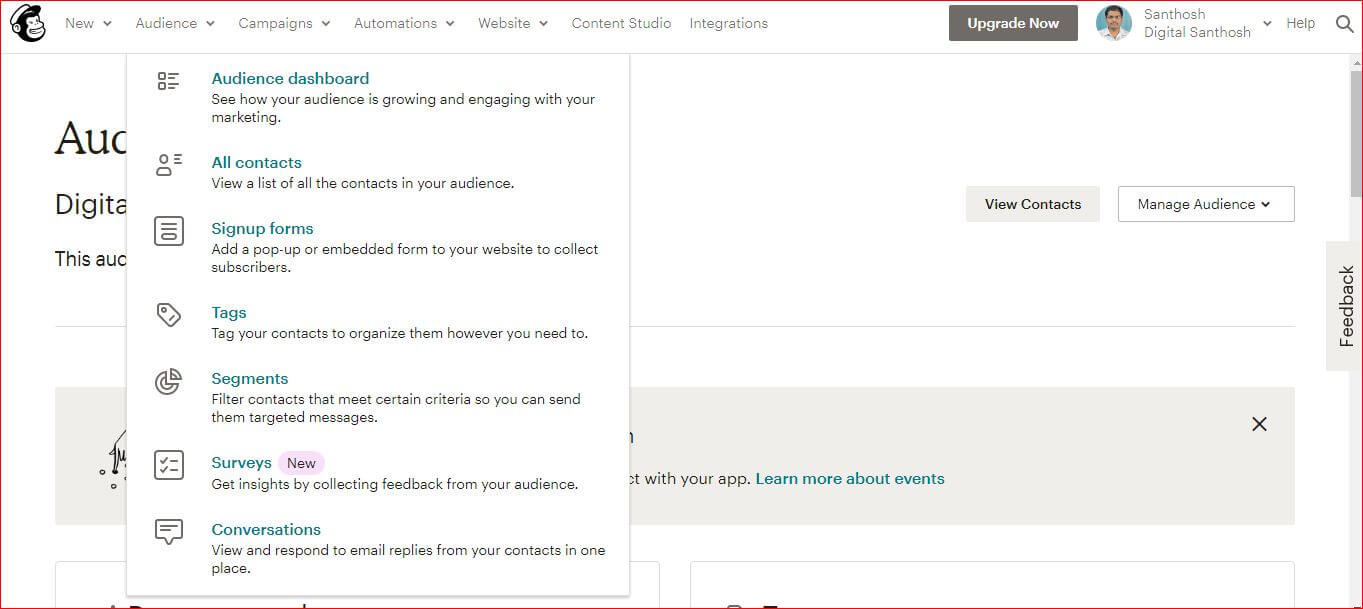Click the Segments pie chart icon

tap(169, 381)
